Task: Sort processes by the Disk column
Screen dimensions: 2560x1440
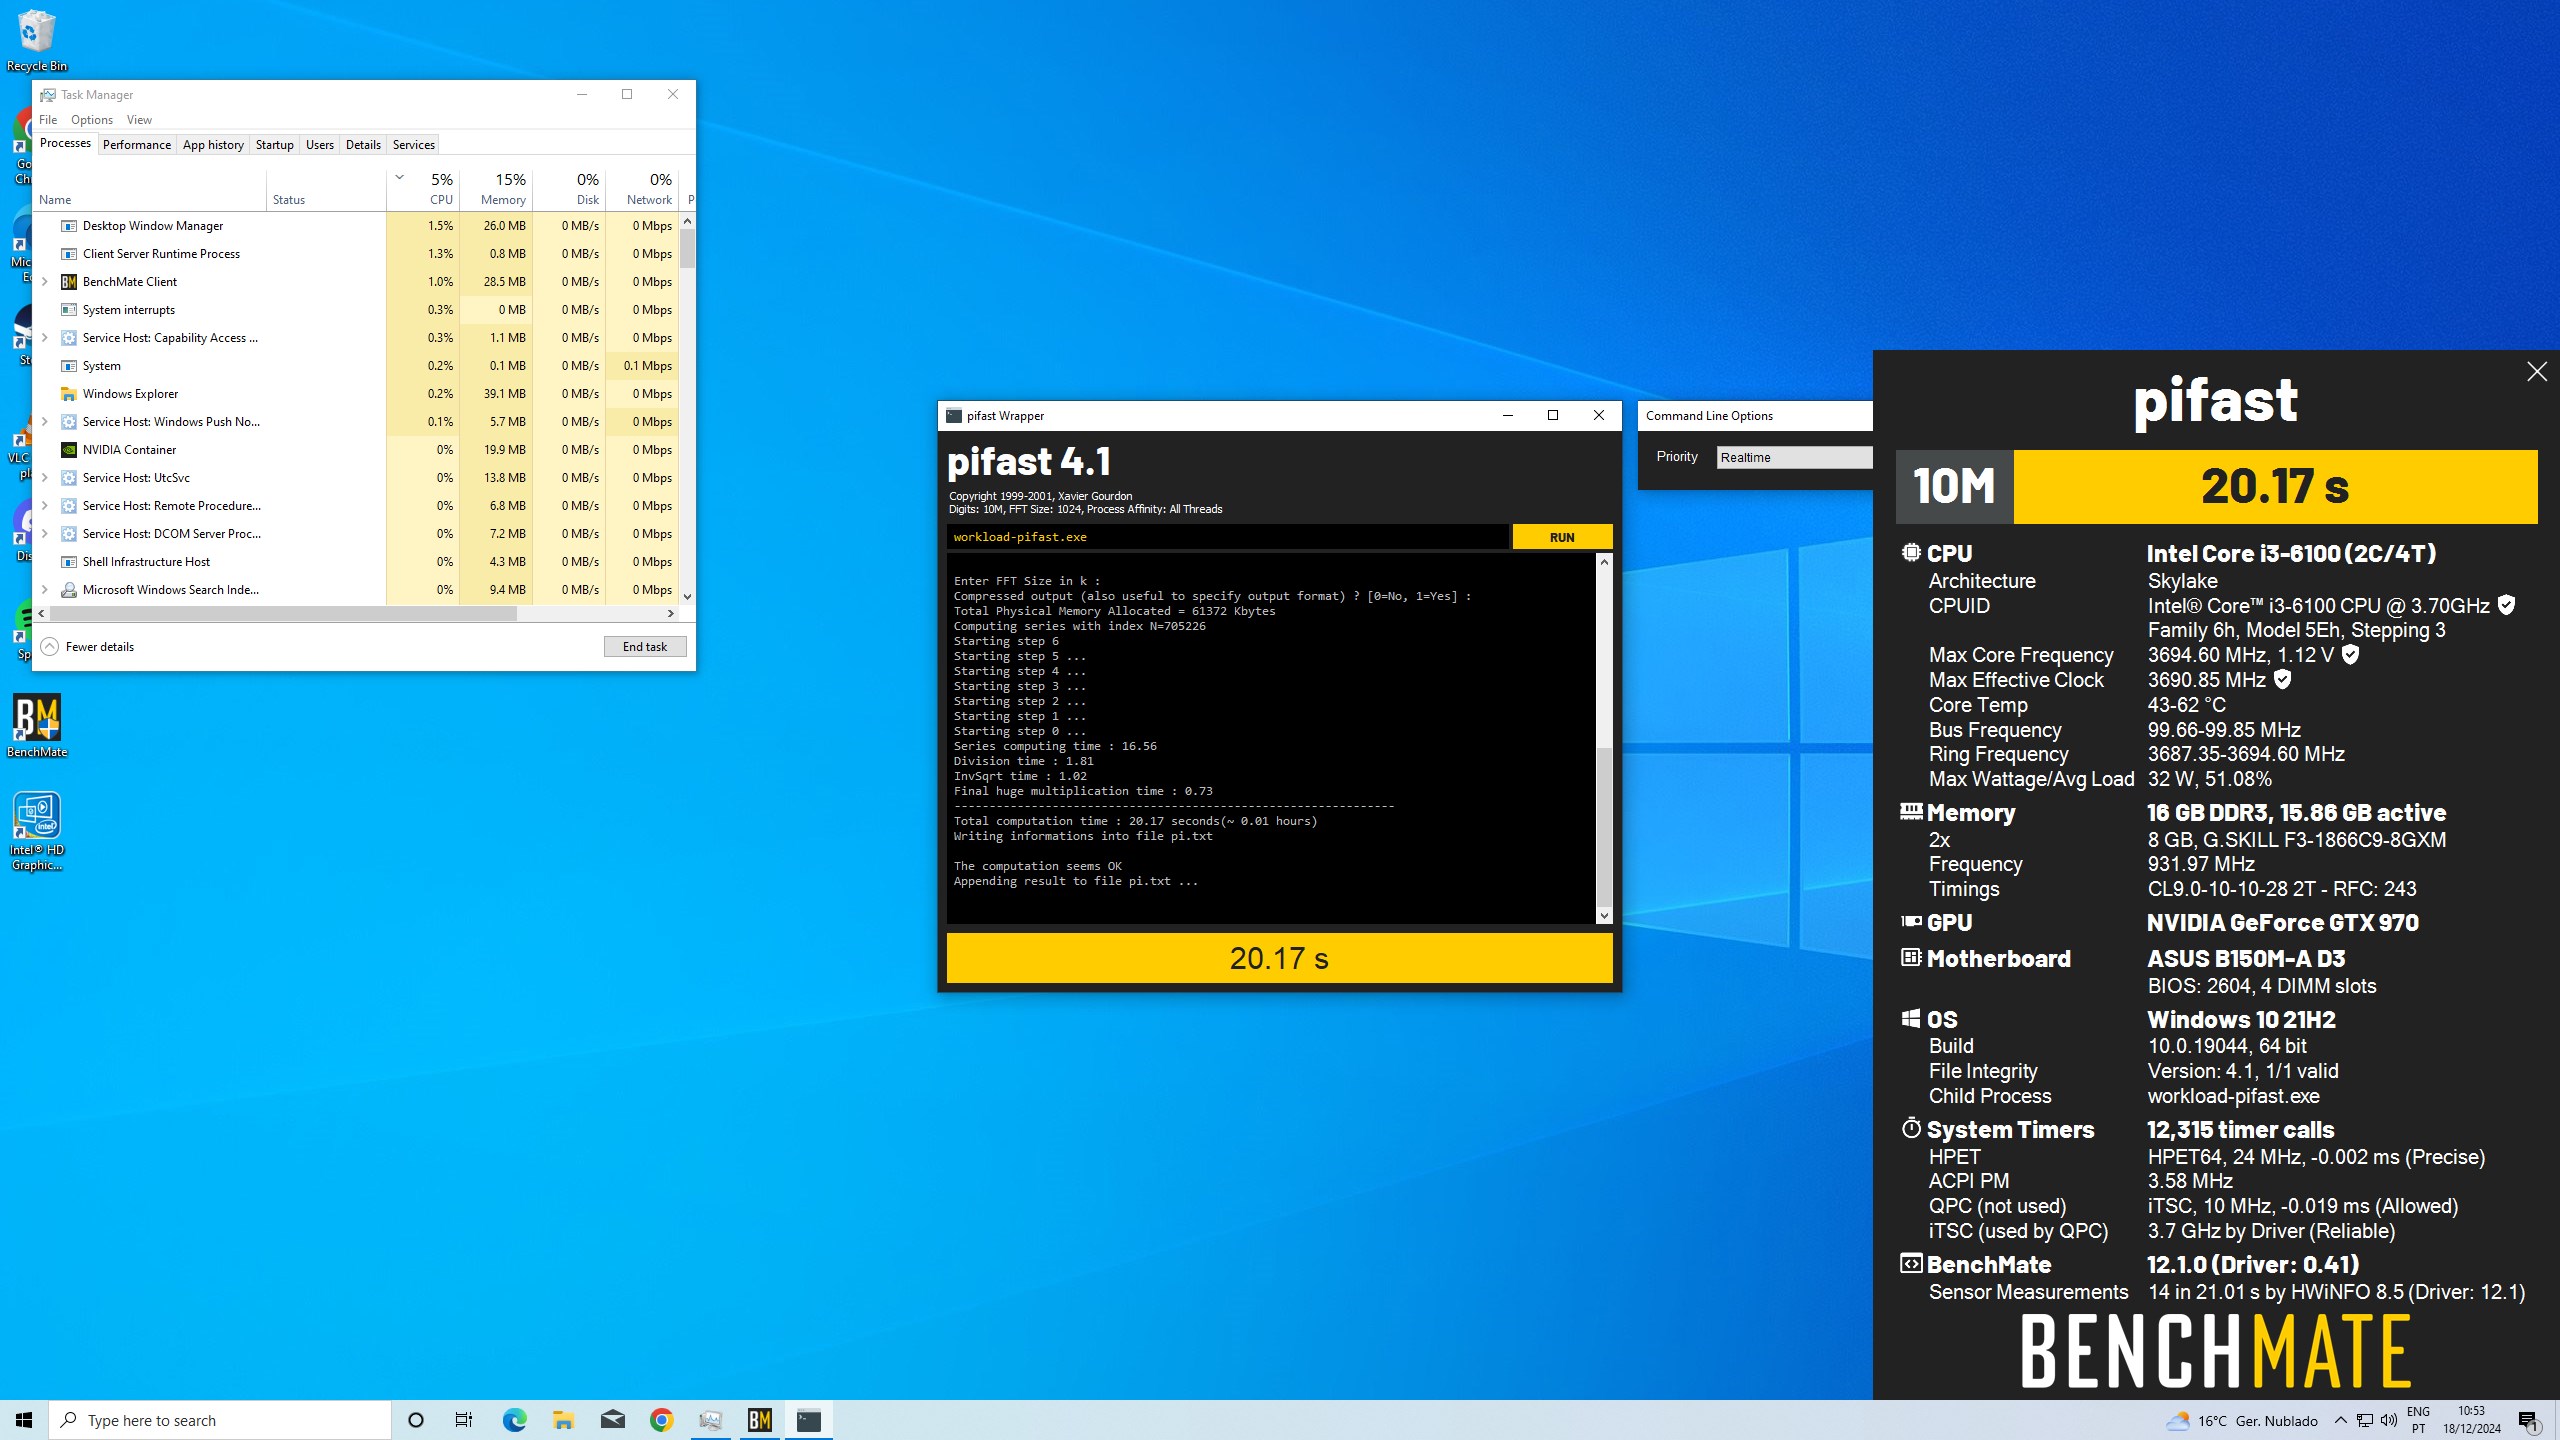Action: (x=569, y=188)
